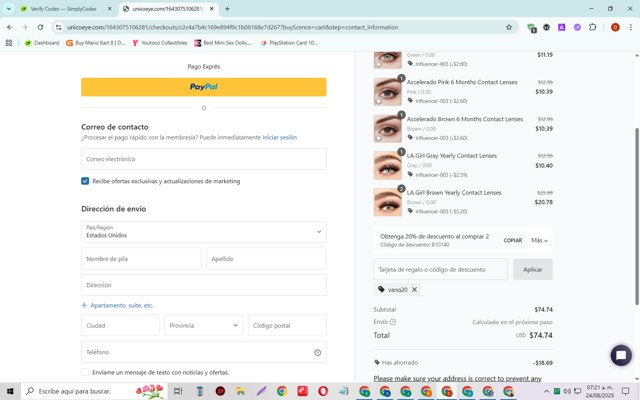Image resolution: width=640 pixels, height=400 pixels.
Task: Click the Windows taskbar search box
Action: point(94,391)
